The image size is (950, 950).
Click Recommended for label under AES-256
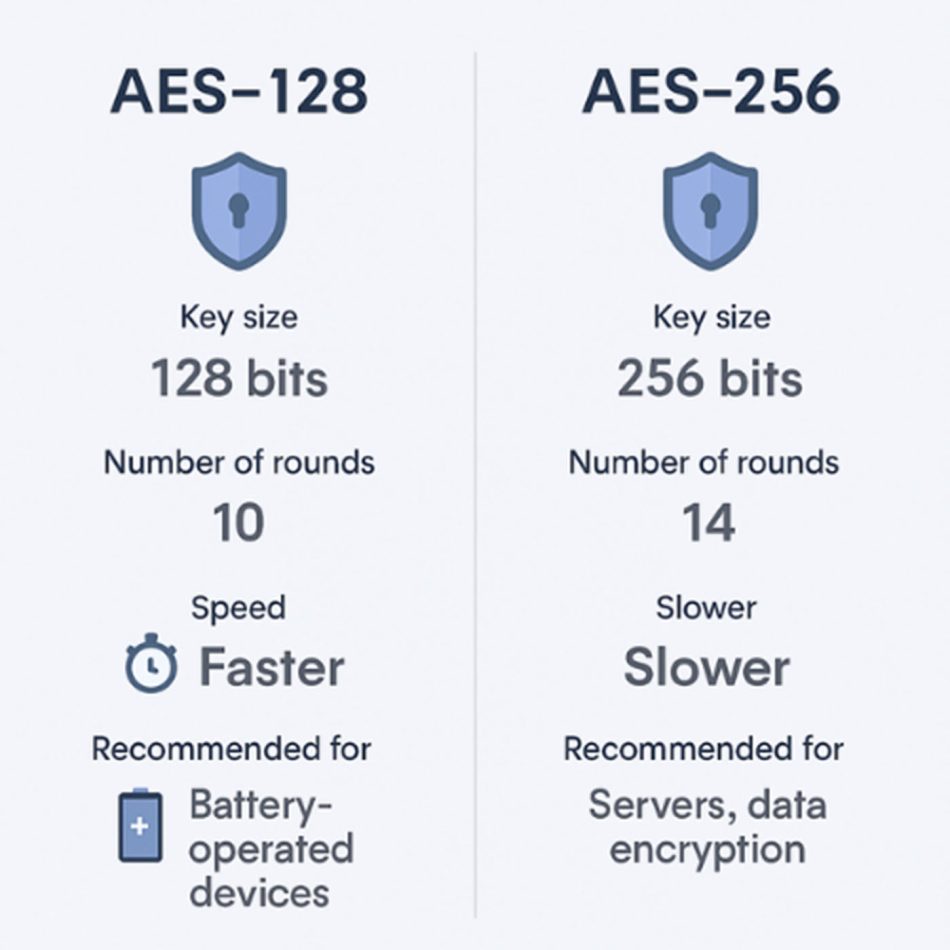point(703,749)
